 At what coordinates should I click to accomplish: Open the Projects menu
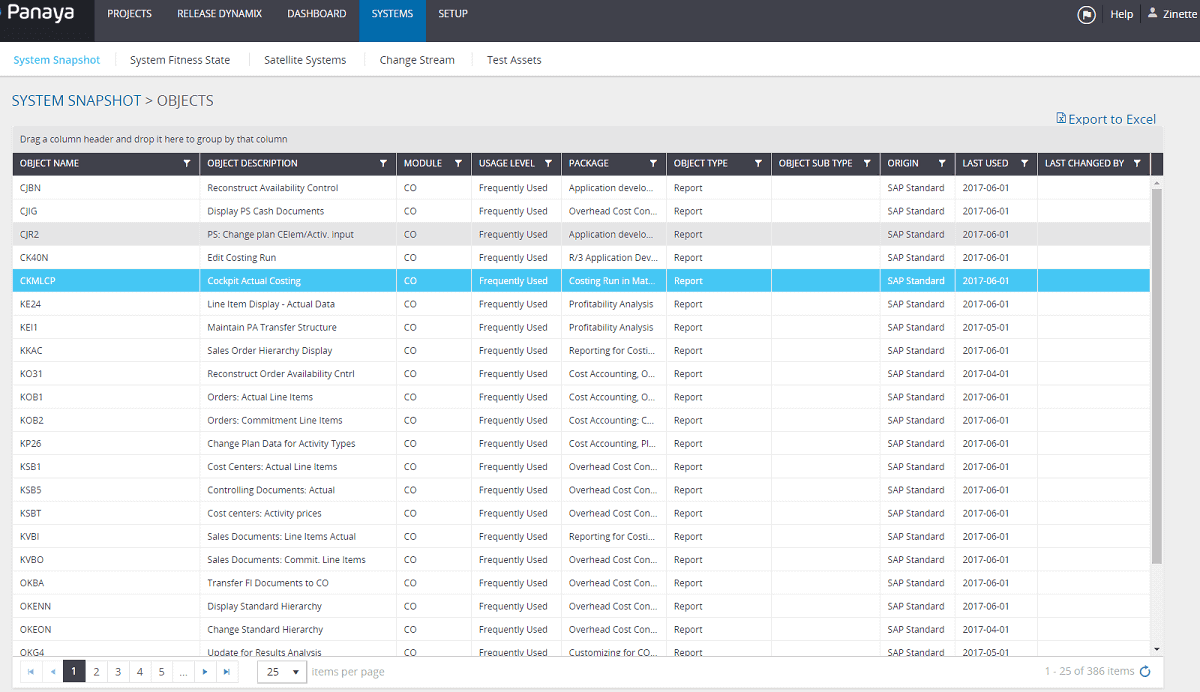[129, 14]
